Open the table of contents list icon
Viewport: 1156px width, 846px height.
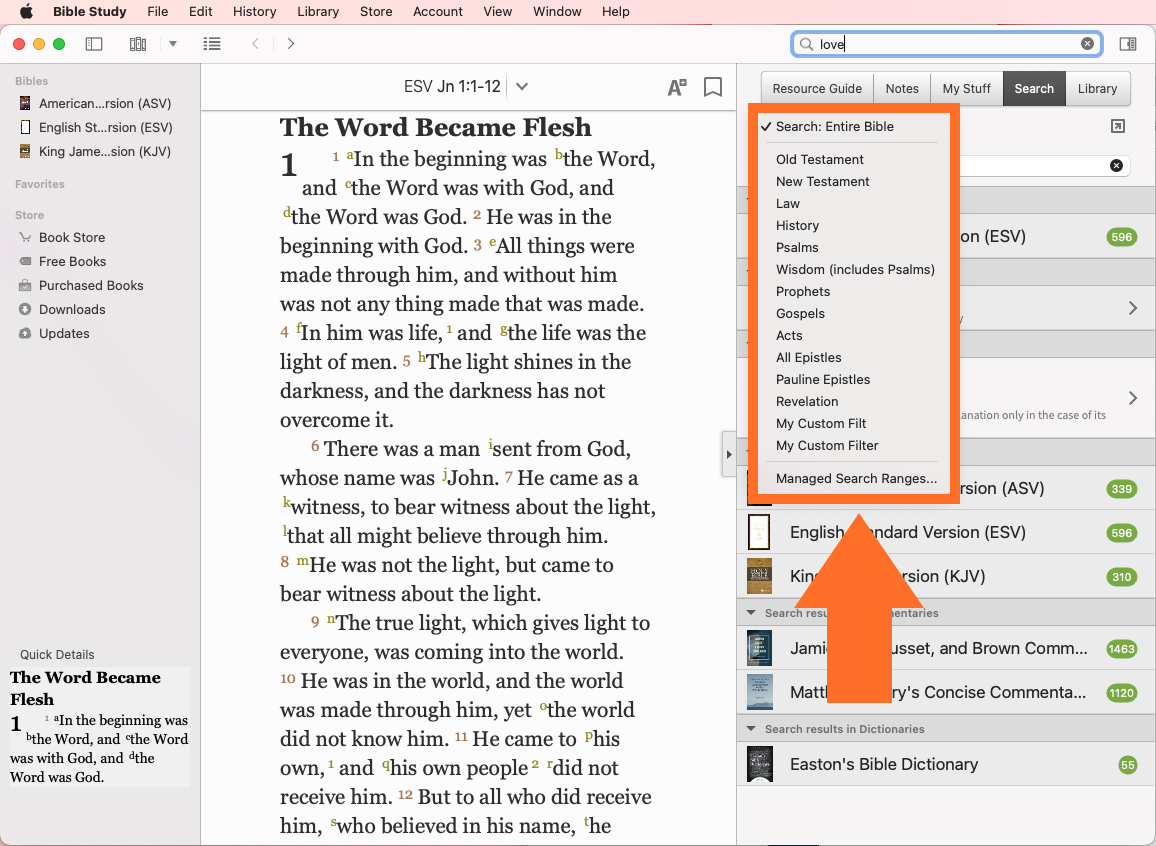pos(211,44)
